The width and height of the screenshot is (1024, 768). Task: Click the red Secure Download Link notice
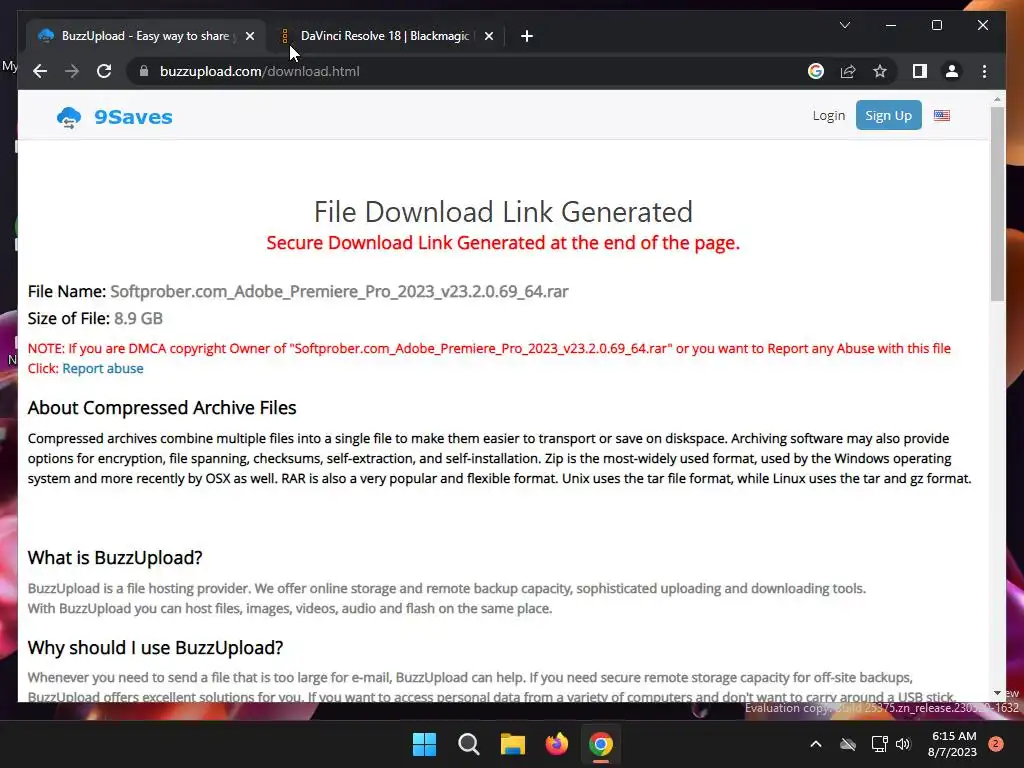[x=503, y=243]
